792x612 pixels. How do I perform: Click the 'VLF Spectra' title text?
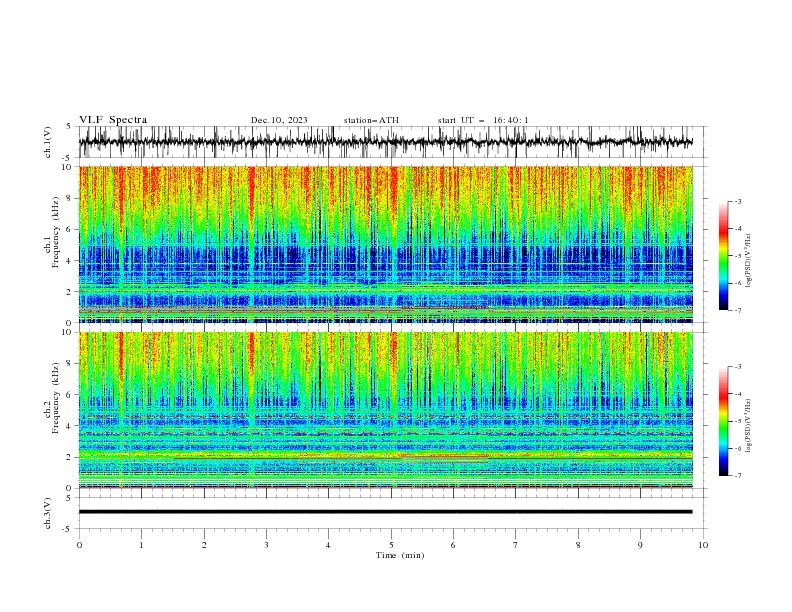[113, 120]
